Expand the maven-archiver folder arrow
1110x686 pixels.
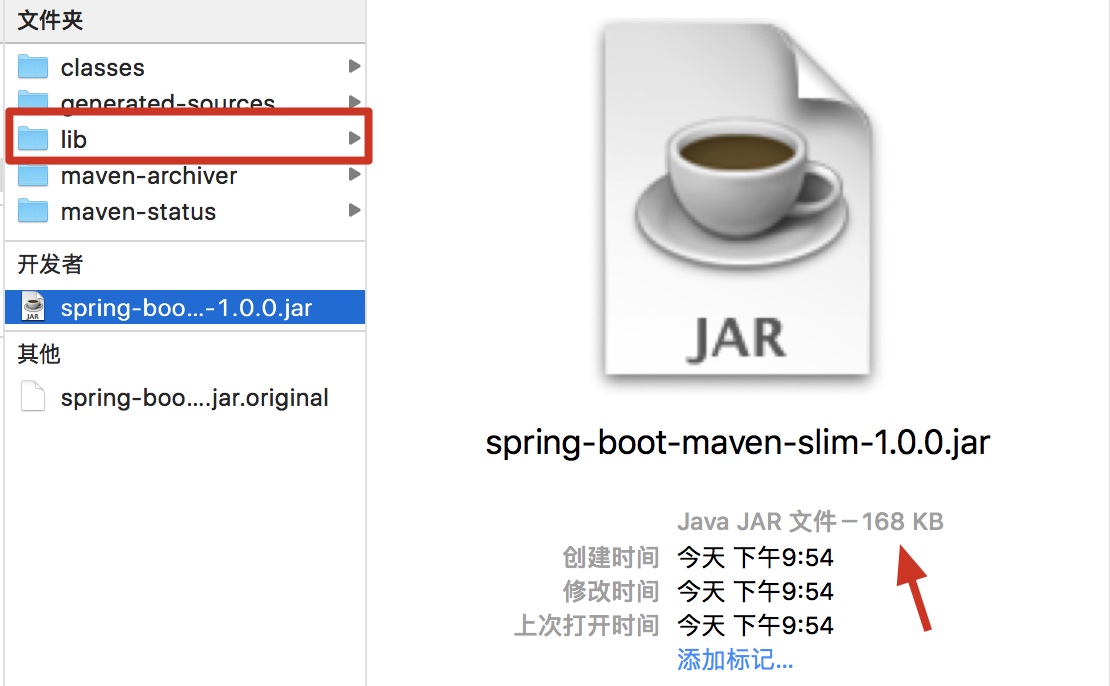(354, 174)
